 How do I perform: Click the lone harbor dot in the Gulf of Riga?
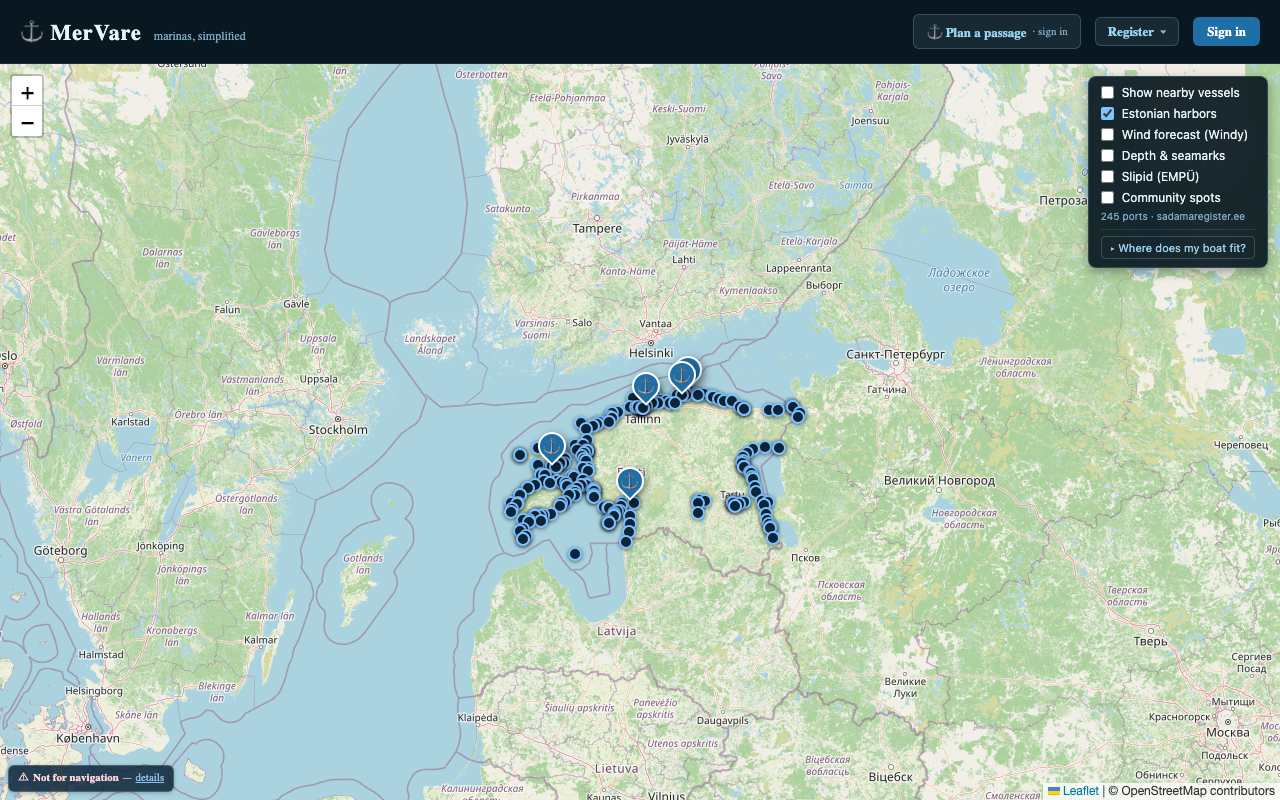coord(575,554)
